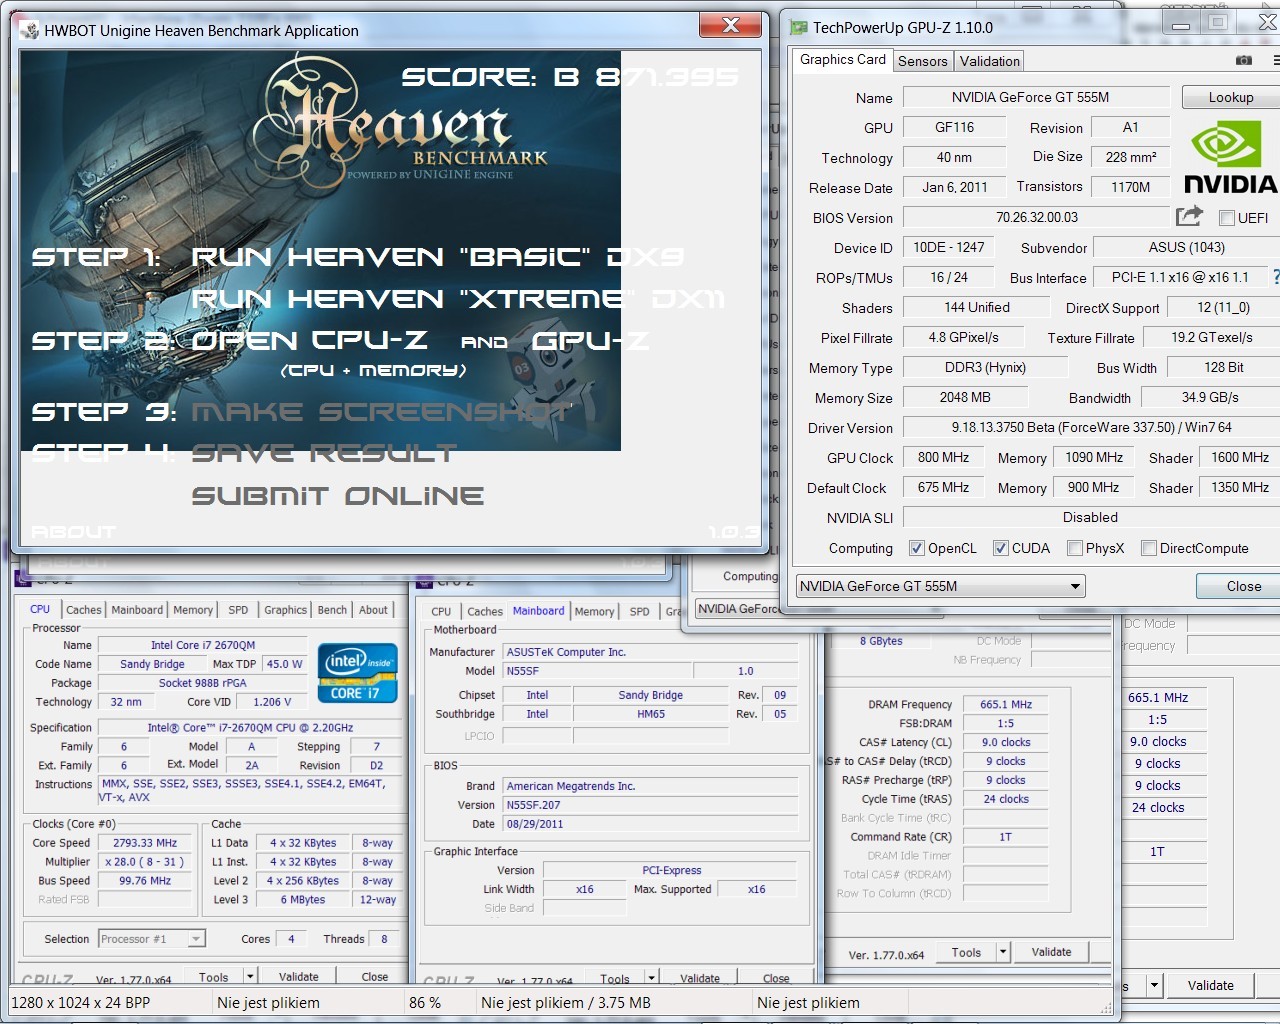
Task: Click Save Result in HWBOT
Action: tap(324, 454)
